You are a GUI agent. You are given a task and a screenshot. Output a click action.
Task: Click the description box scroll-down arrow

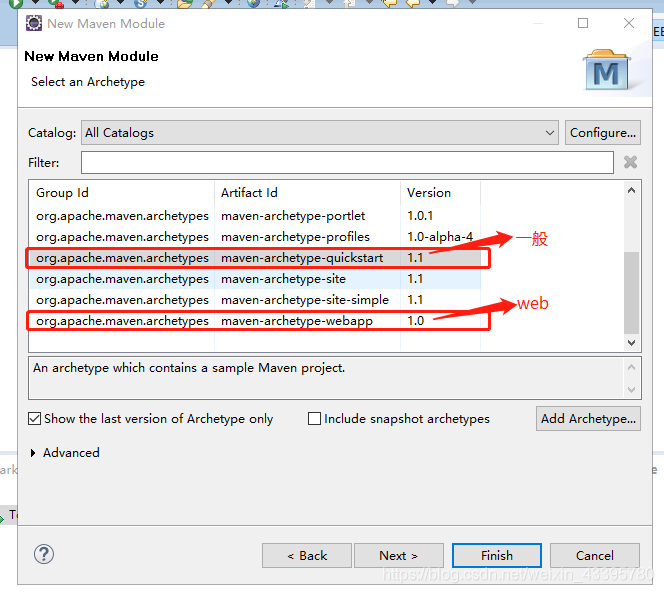pyautogui.click(x=631, y=390)
